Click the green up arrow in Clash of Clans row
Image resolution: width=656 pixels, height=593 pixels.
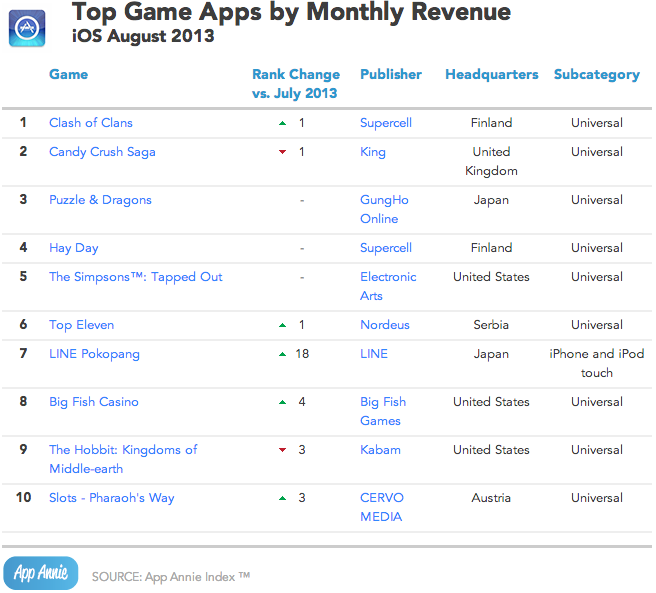(283, 123)
